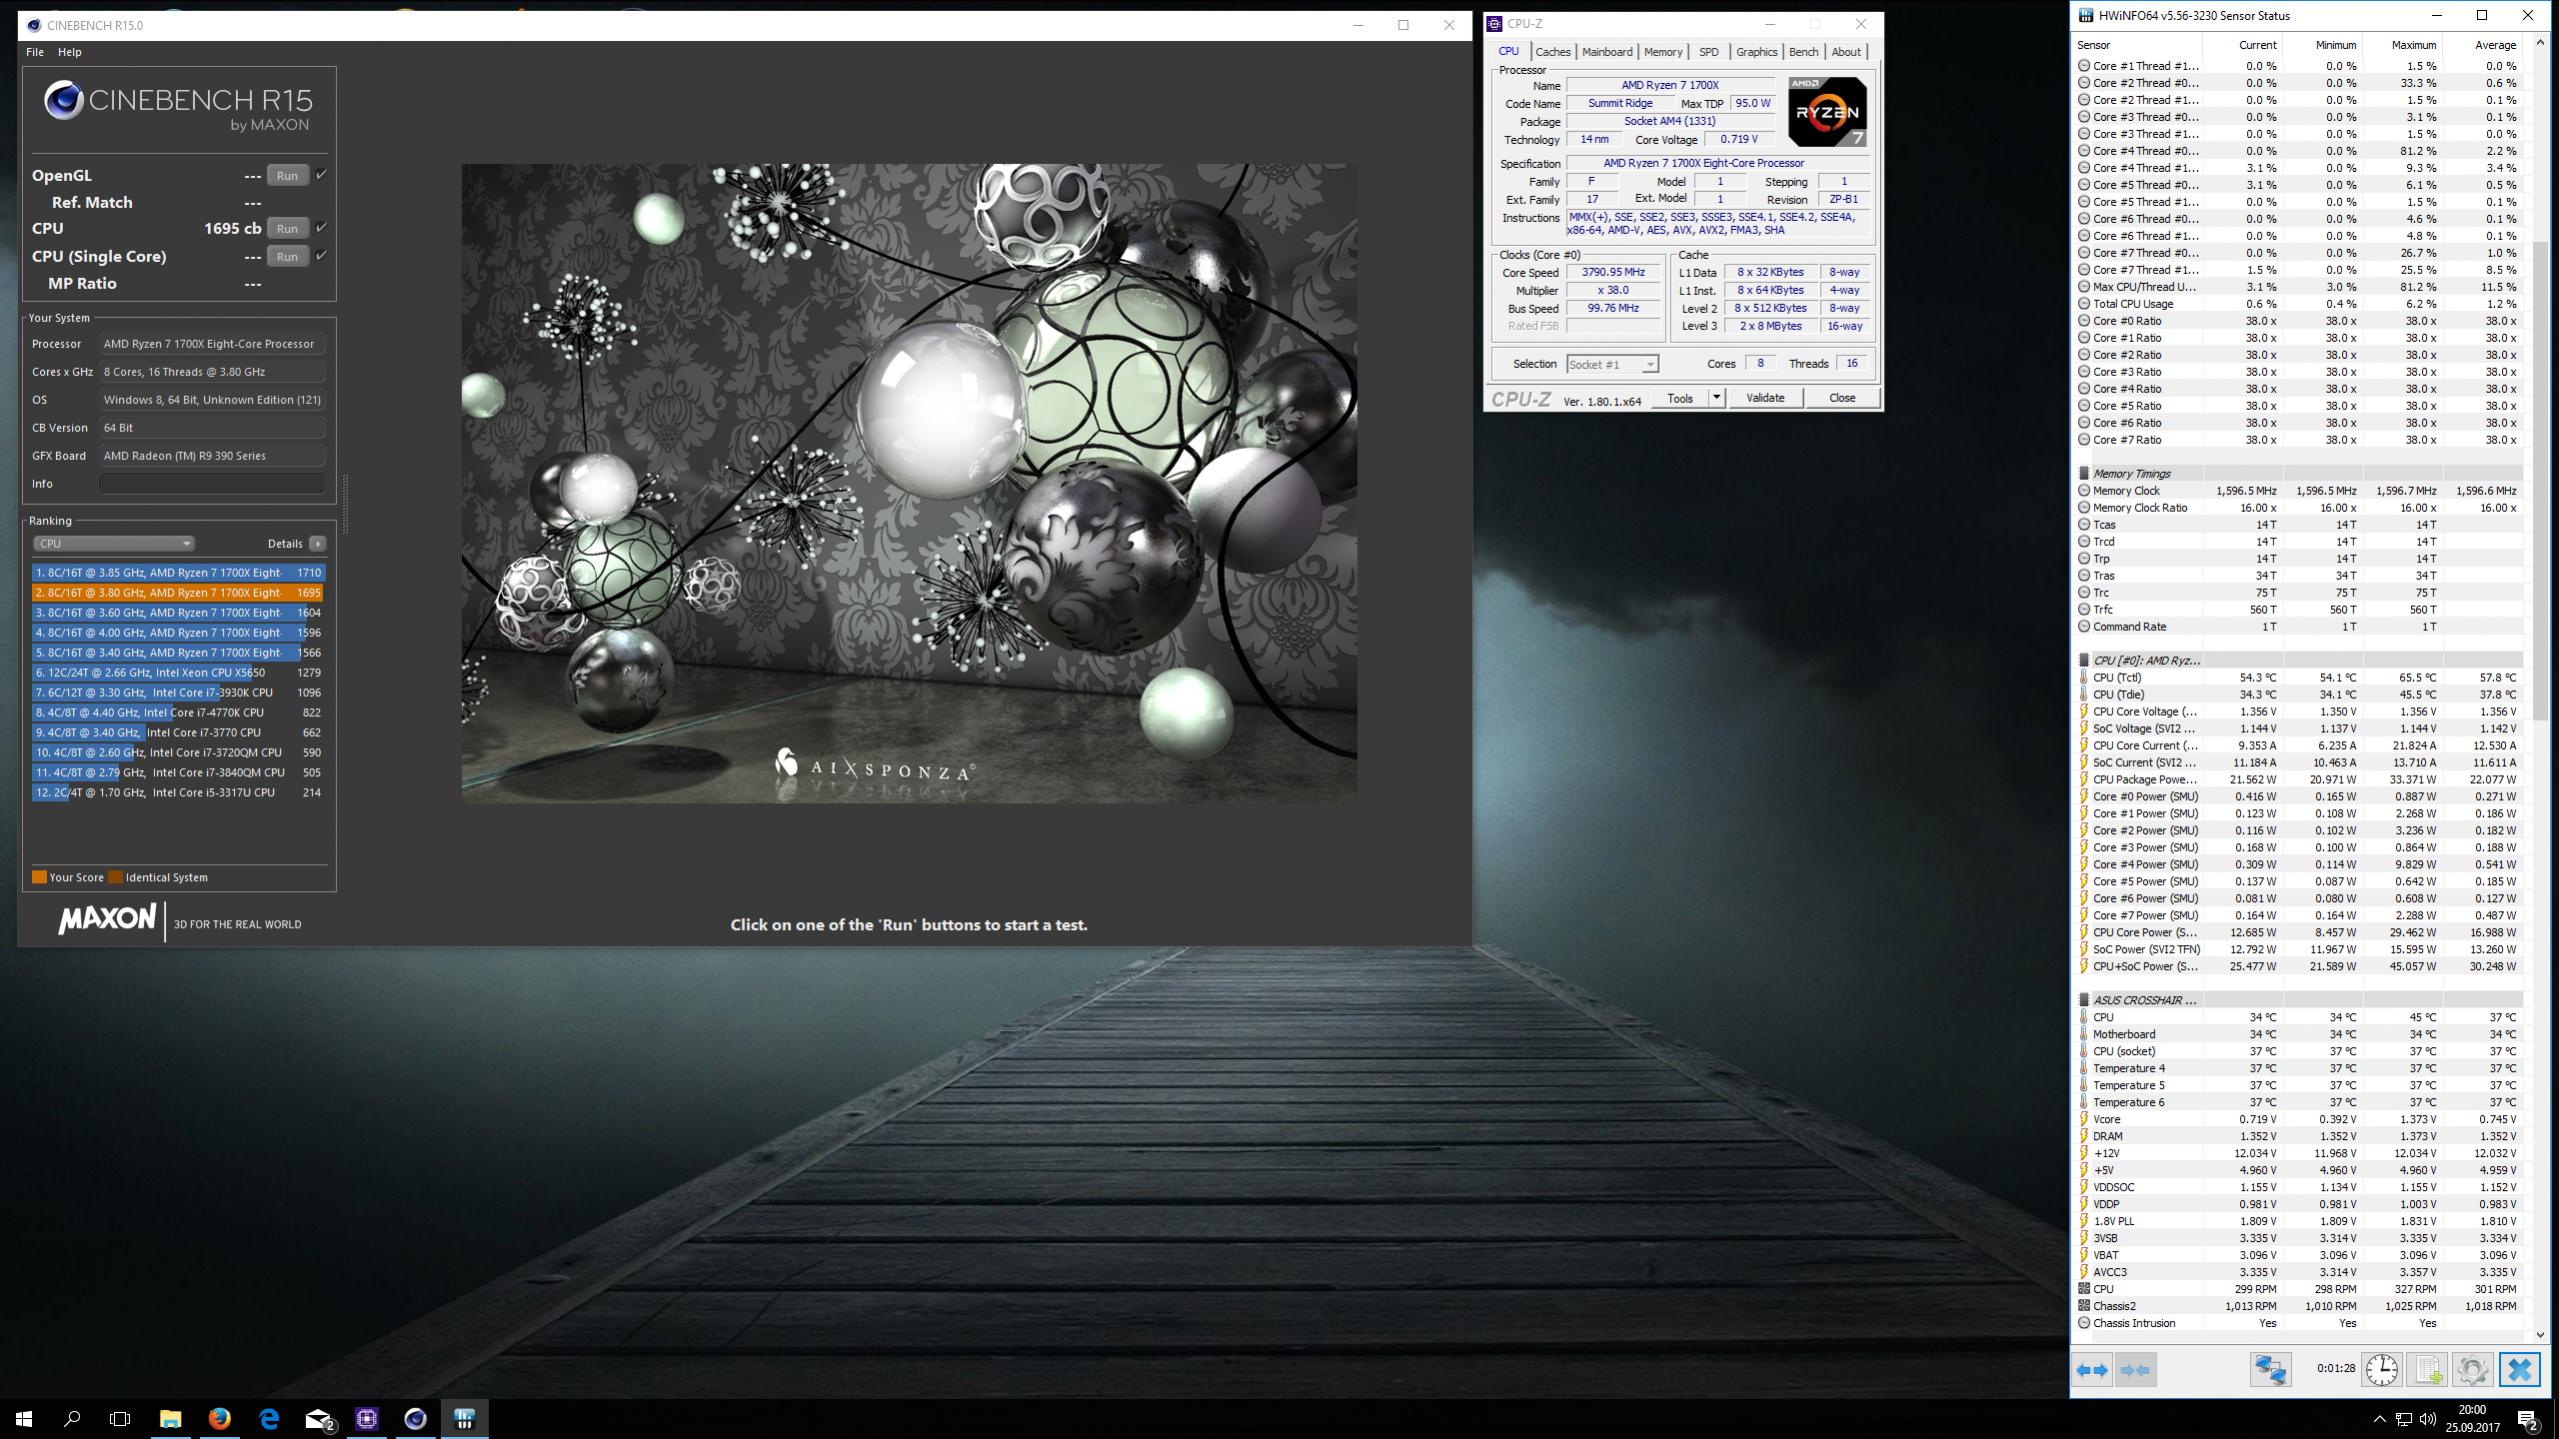The height and width of the screenshot is (1439, 2559).
Task: Close HWiNFO sensors with blue X icon
Action: [x=2519, y=1369]
